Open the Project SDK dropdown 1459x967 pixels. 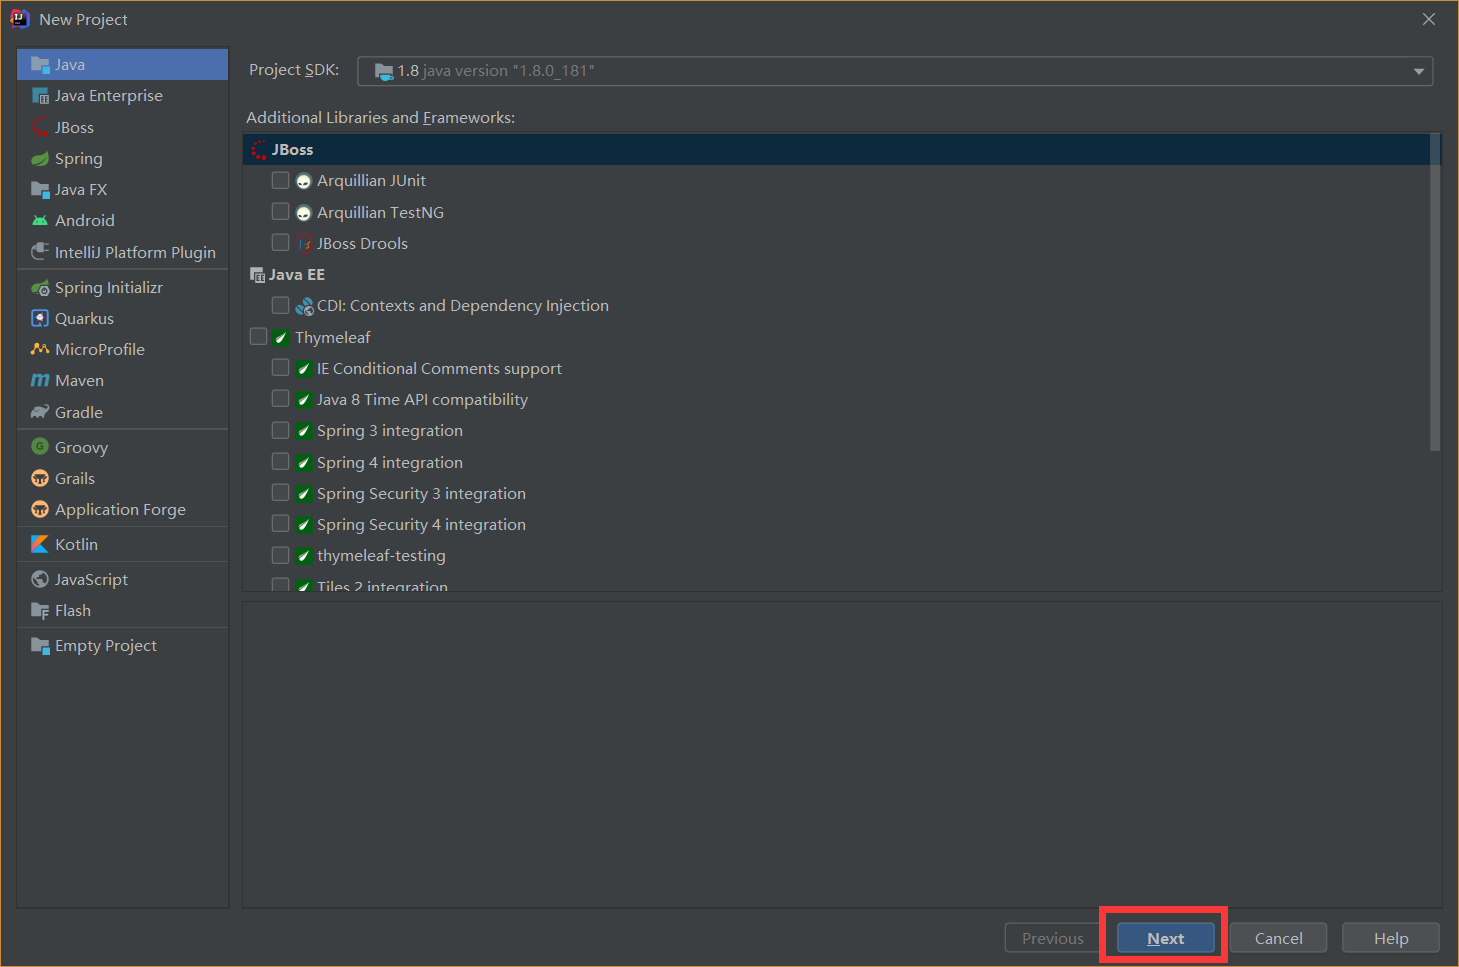(x=895, y=71)
